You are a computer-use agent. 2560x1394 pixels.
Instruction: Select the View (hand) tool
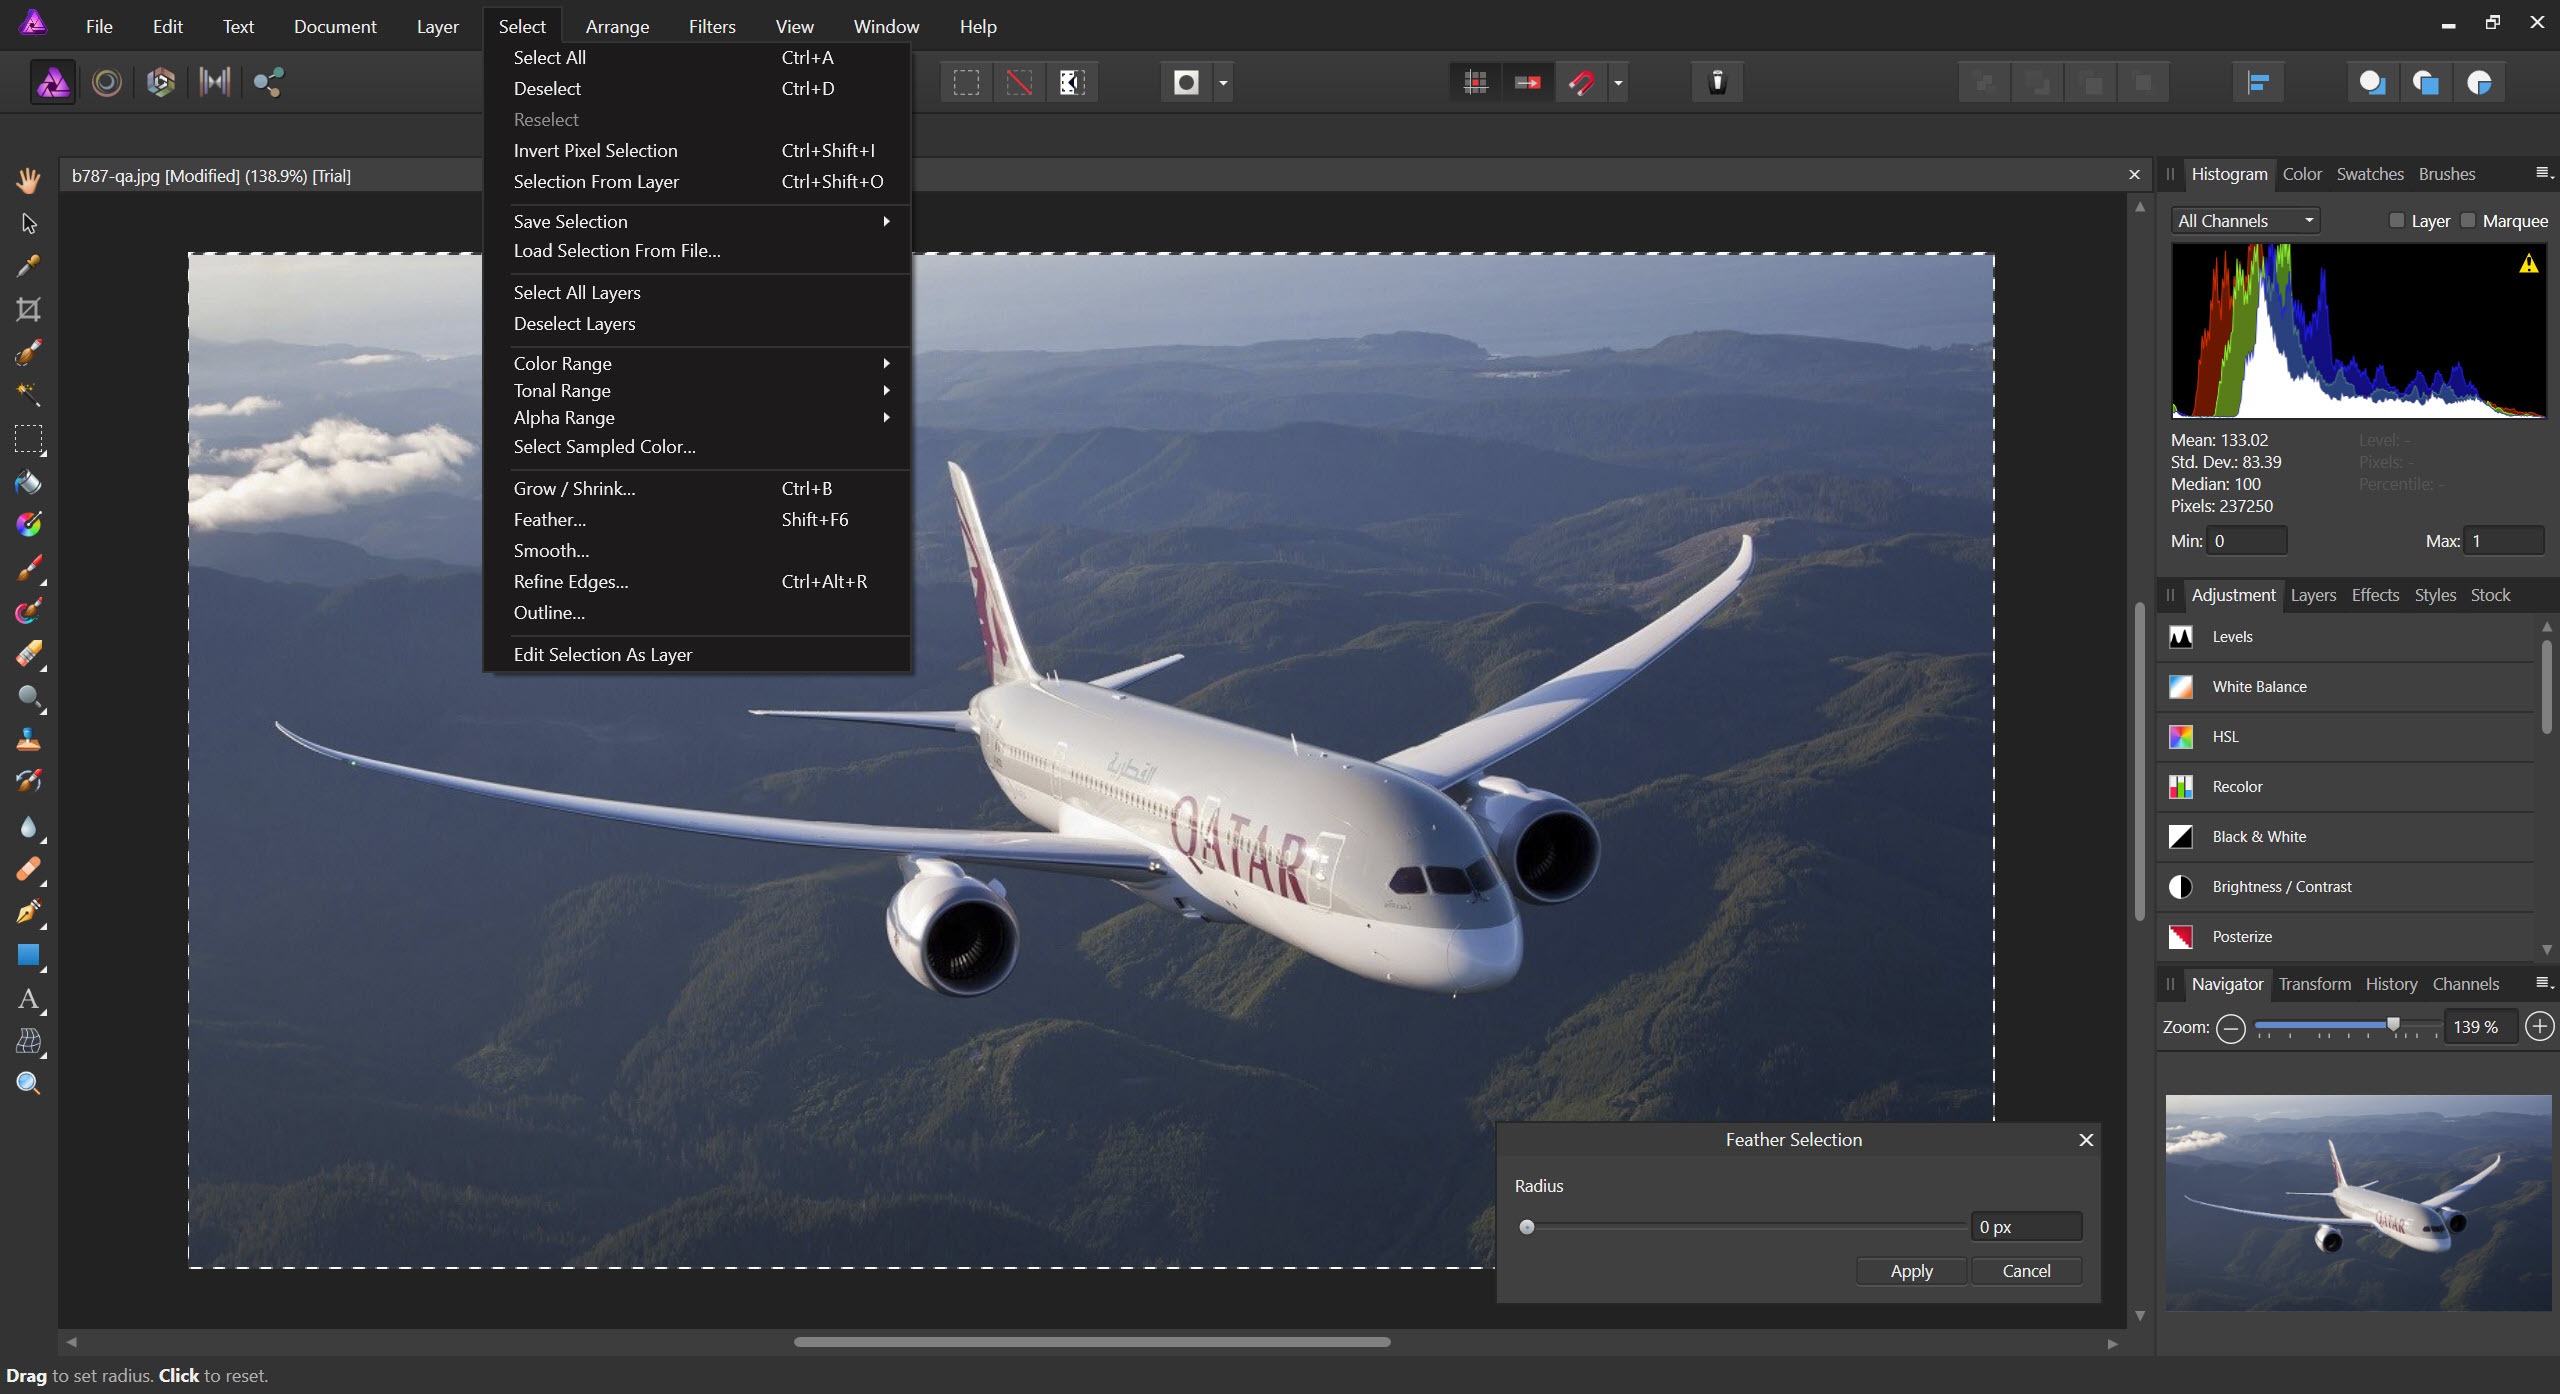(x=28, y=180)
